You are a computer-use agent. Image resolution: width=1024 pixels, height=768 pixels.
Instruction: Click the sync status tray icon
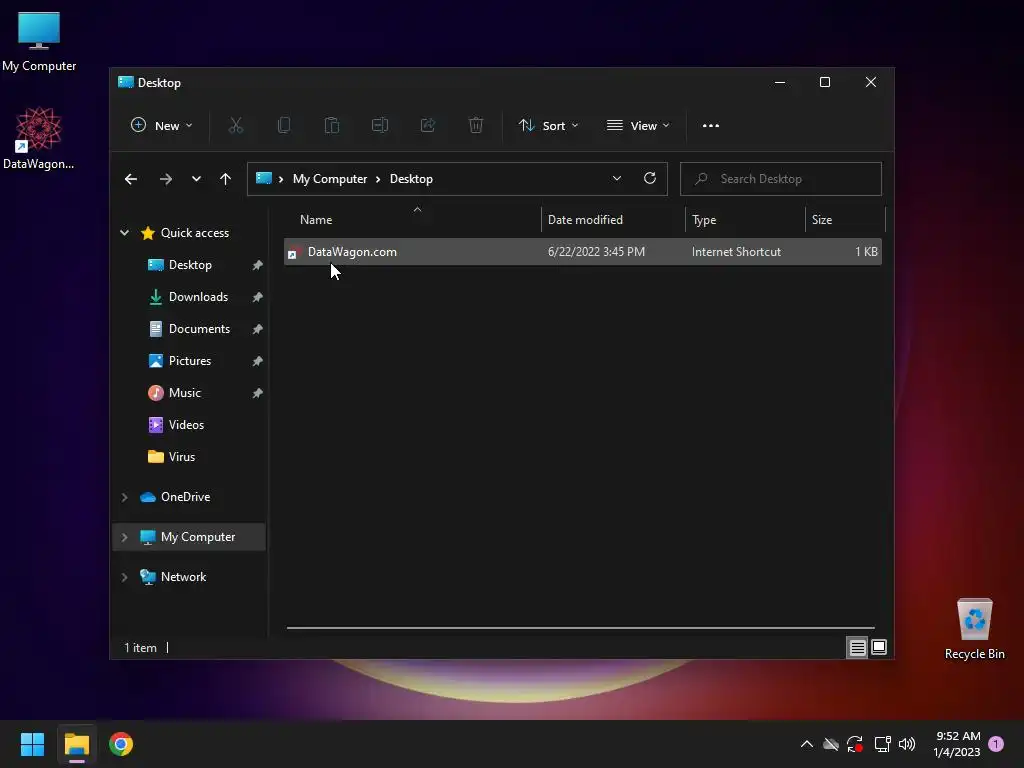click(855, 744)
